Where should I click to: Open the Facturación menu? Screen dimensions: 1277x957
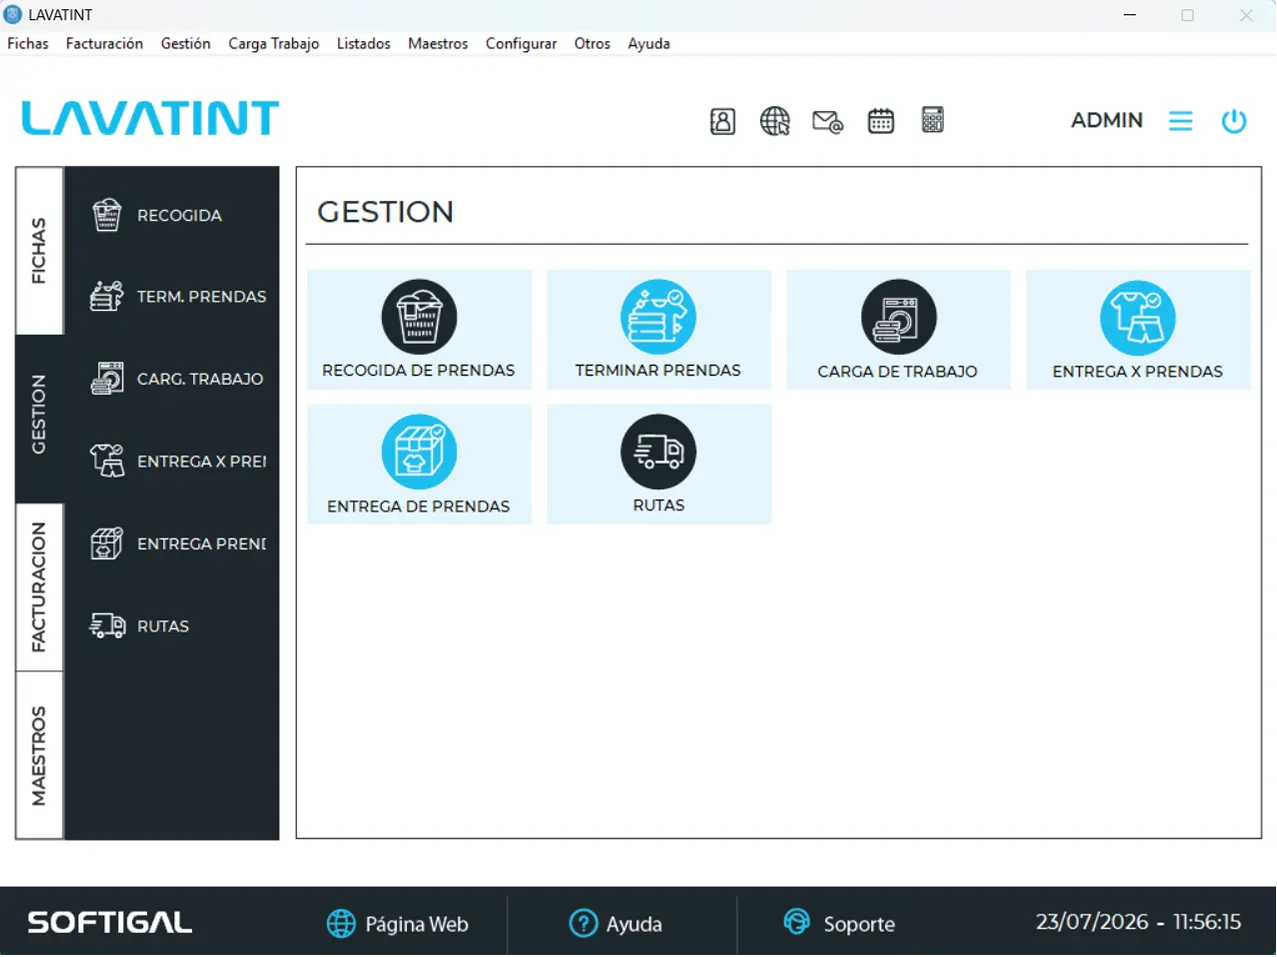(x=104, y=44)
